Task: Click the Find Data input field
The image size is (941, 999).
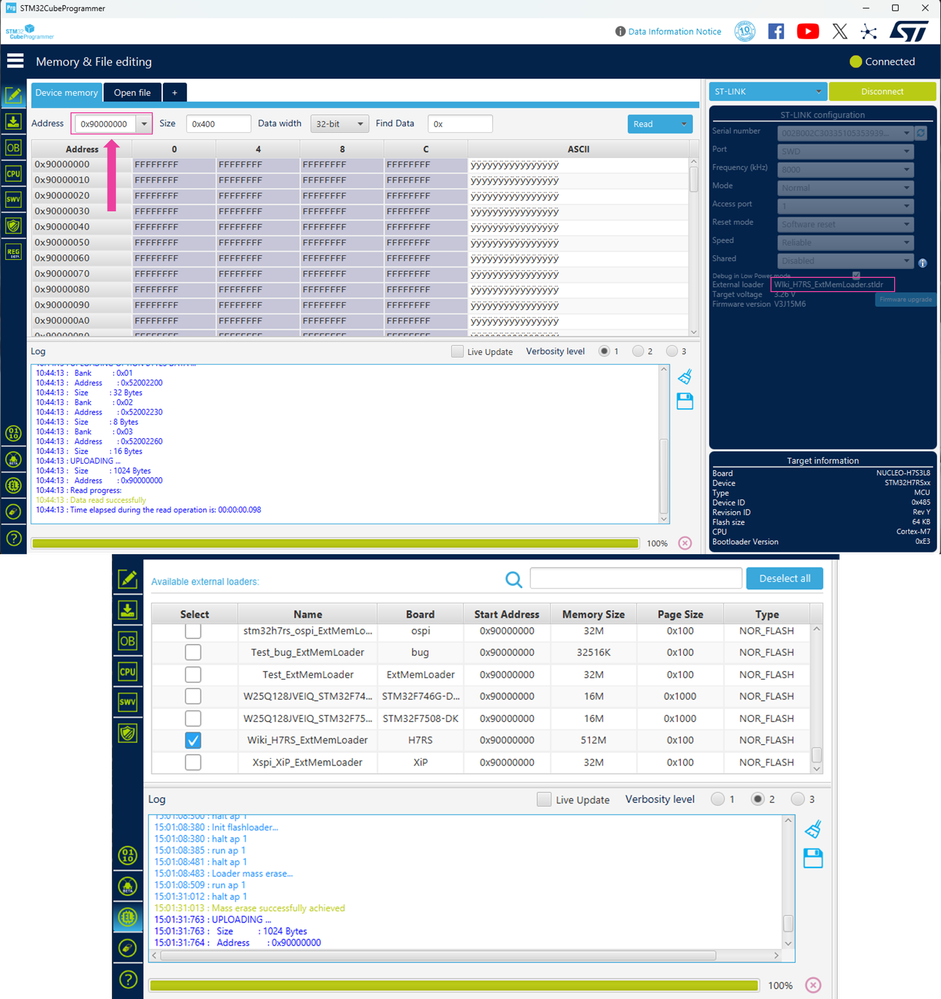Action: click(460, 124)
